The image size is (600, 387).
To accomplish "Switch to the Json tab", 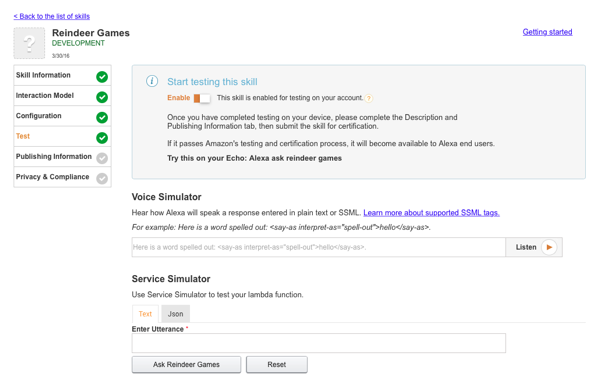I will coord(175,314).
